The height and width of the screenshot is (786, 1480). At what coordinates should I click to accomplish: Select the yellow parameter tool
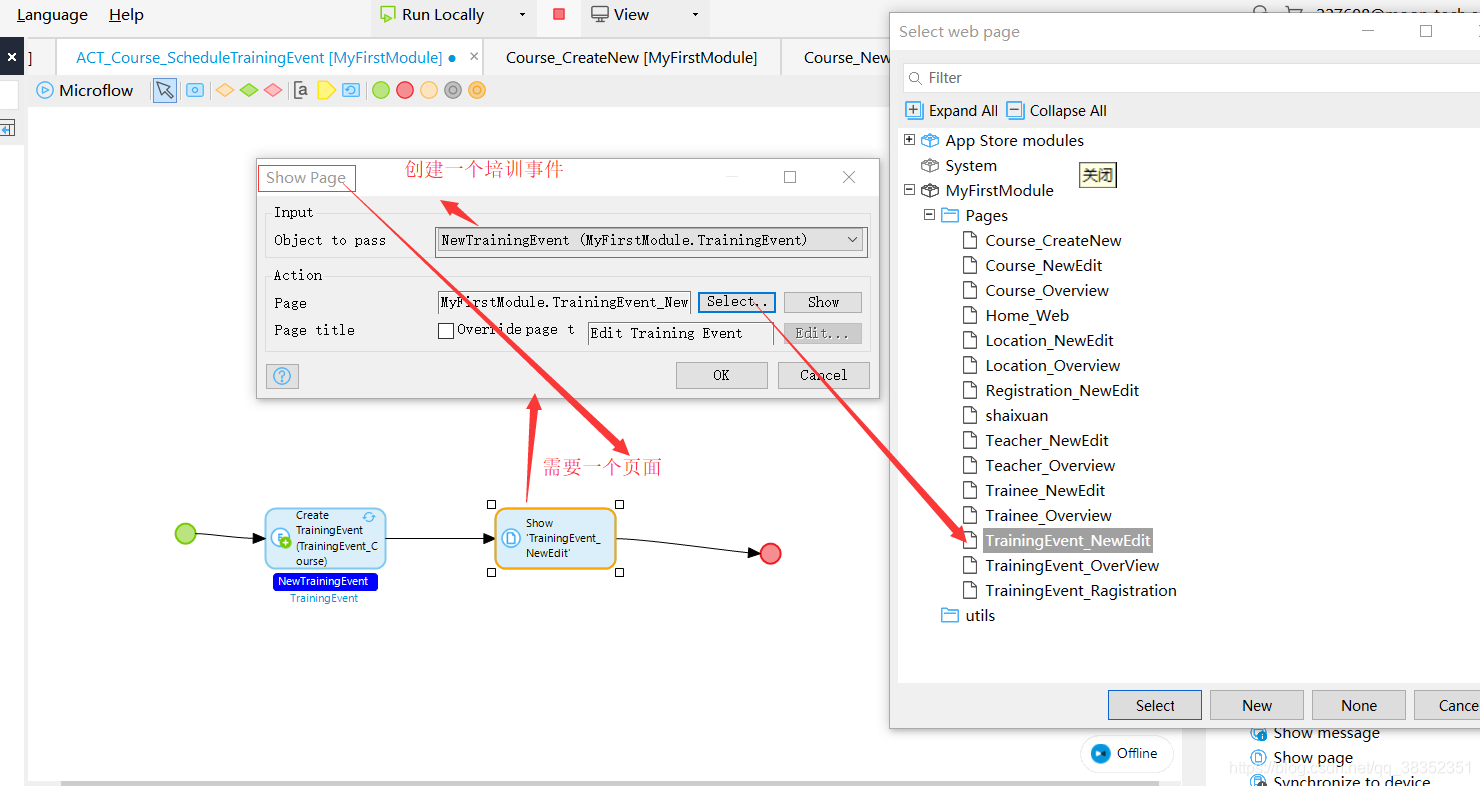[x=327, y=90]
